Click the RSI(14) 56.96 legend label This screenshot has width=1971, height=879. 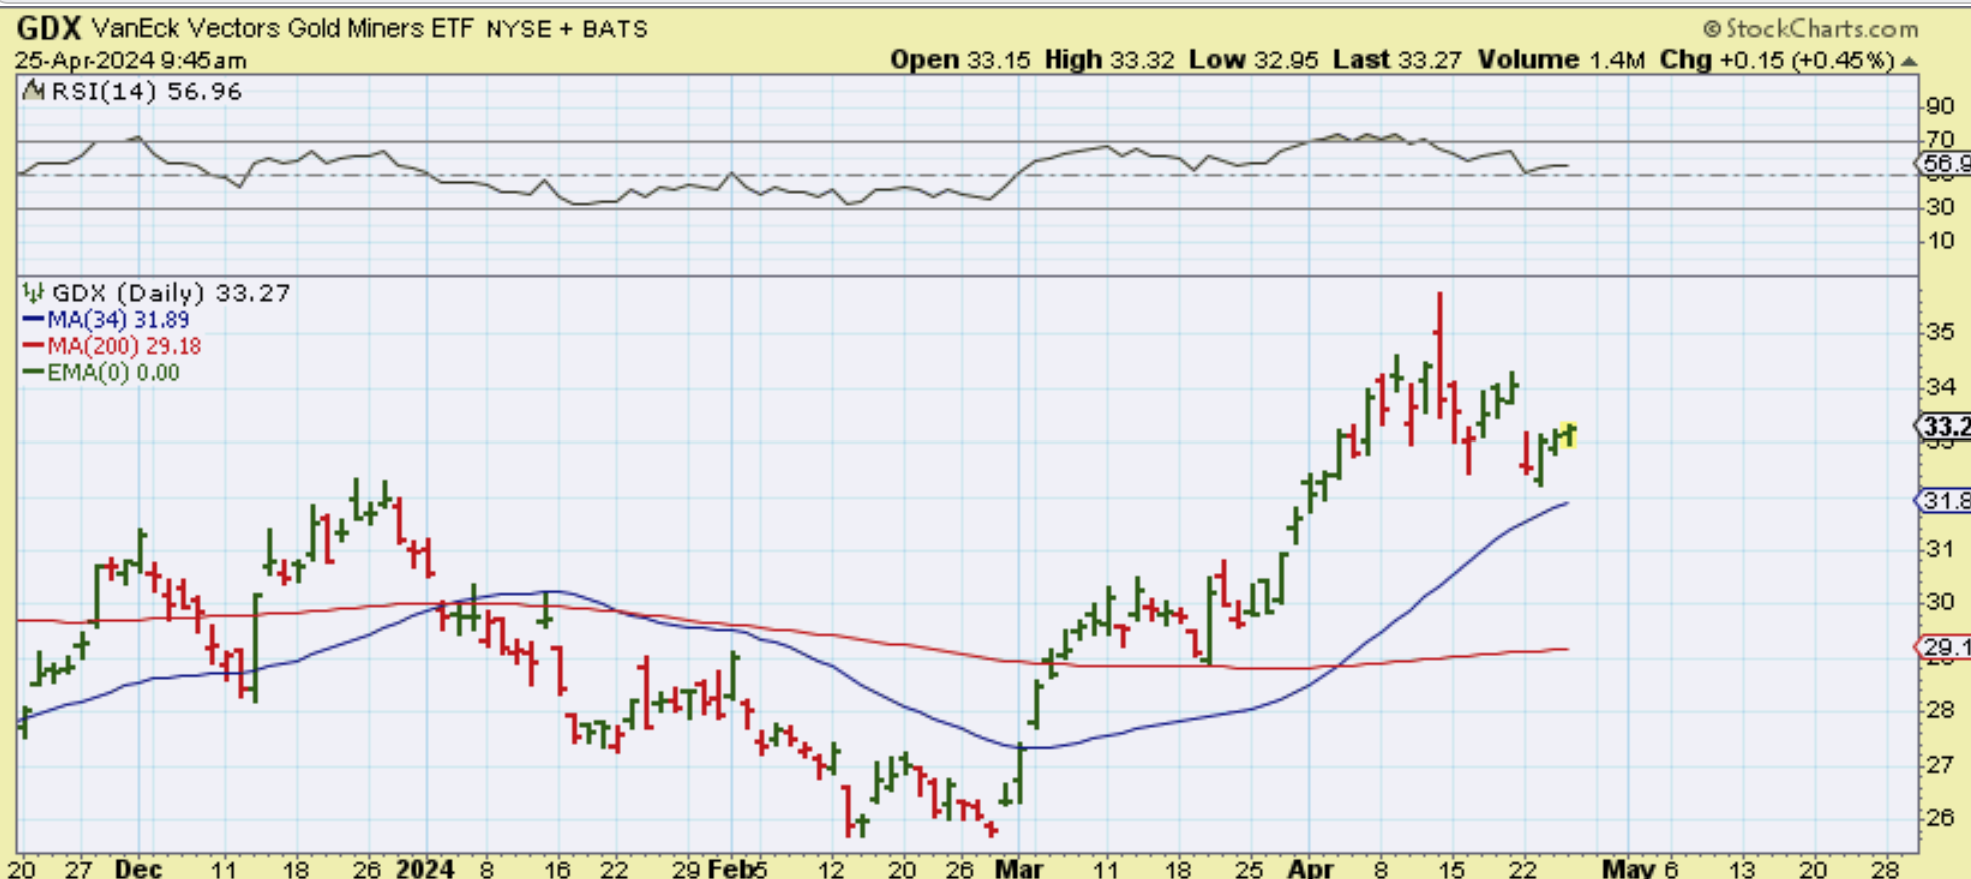(x=146, y=92)
